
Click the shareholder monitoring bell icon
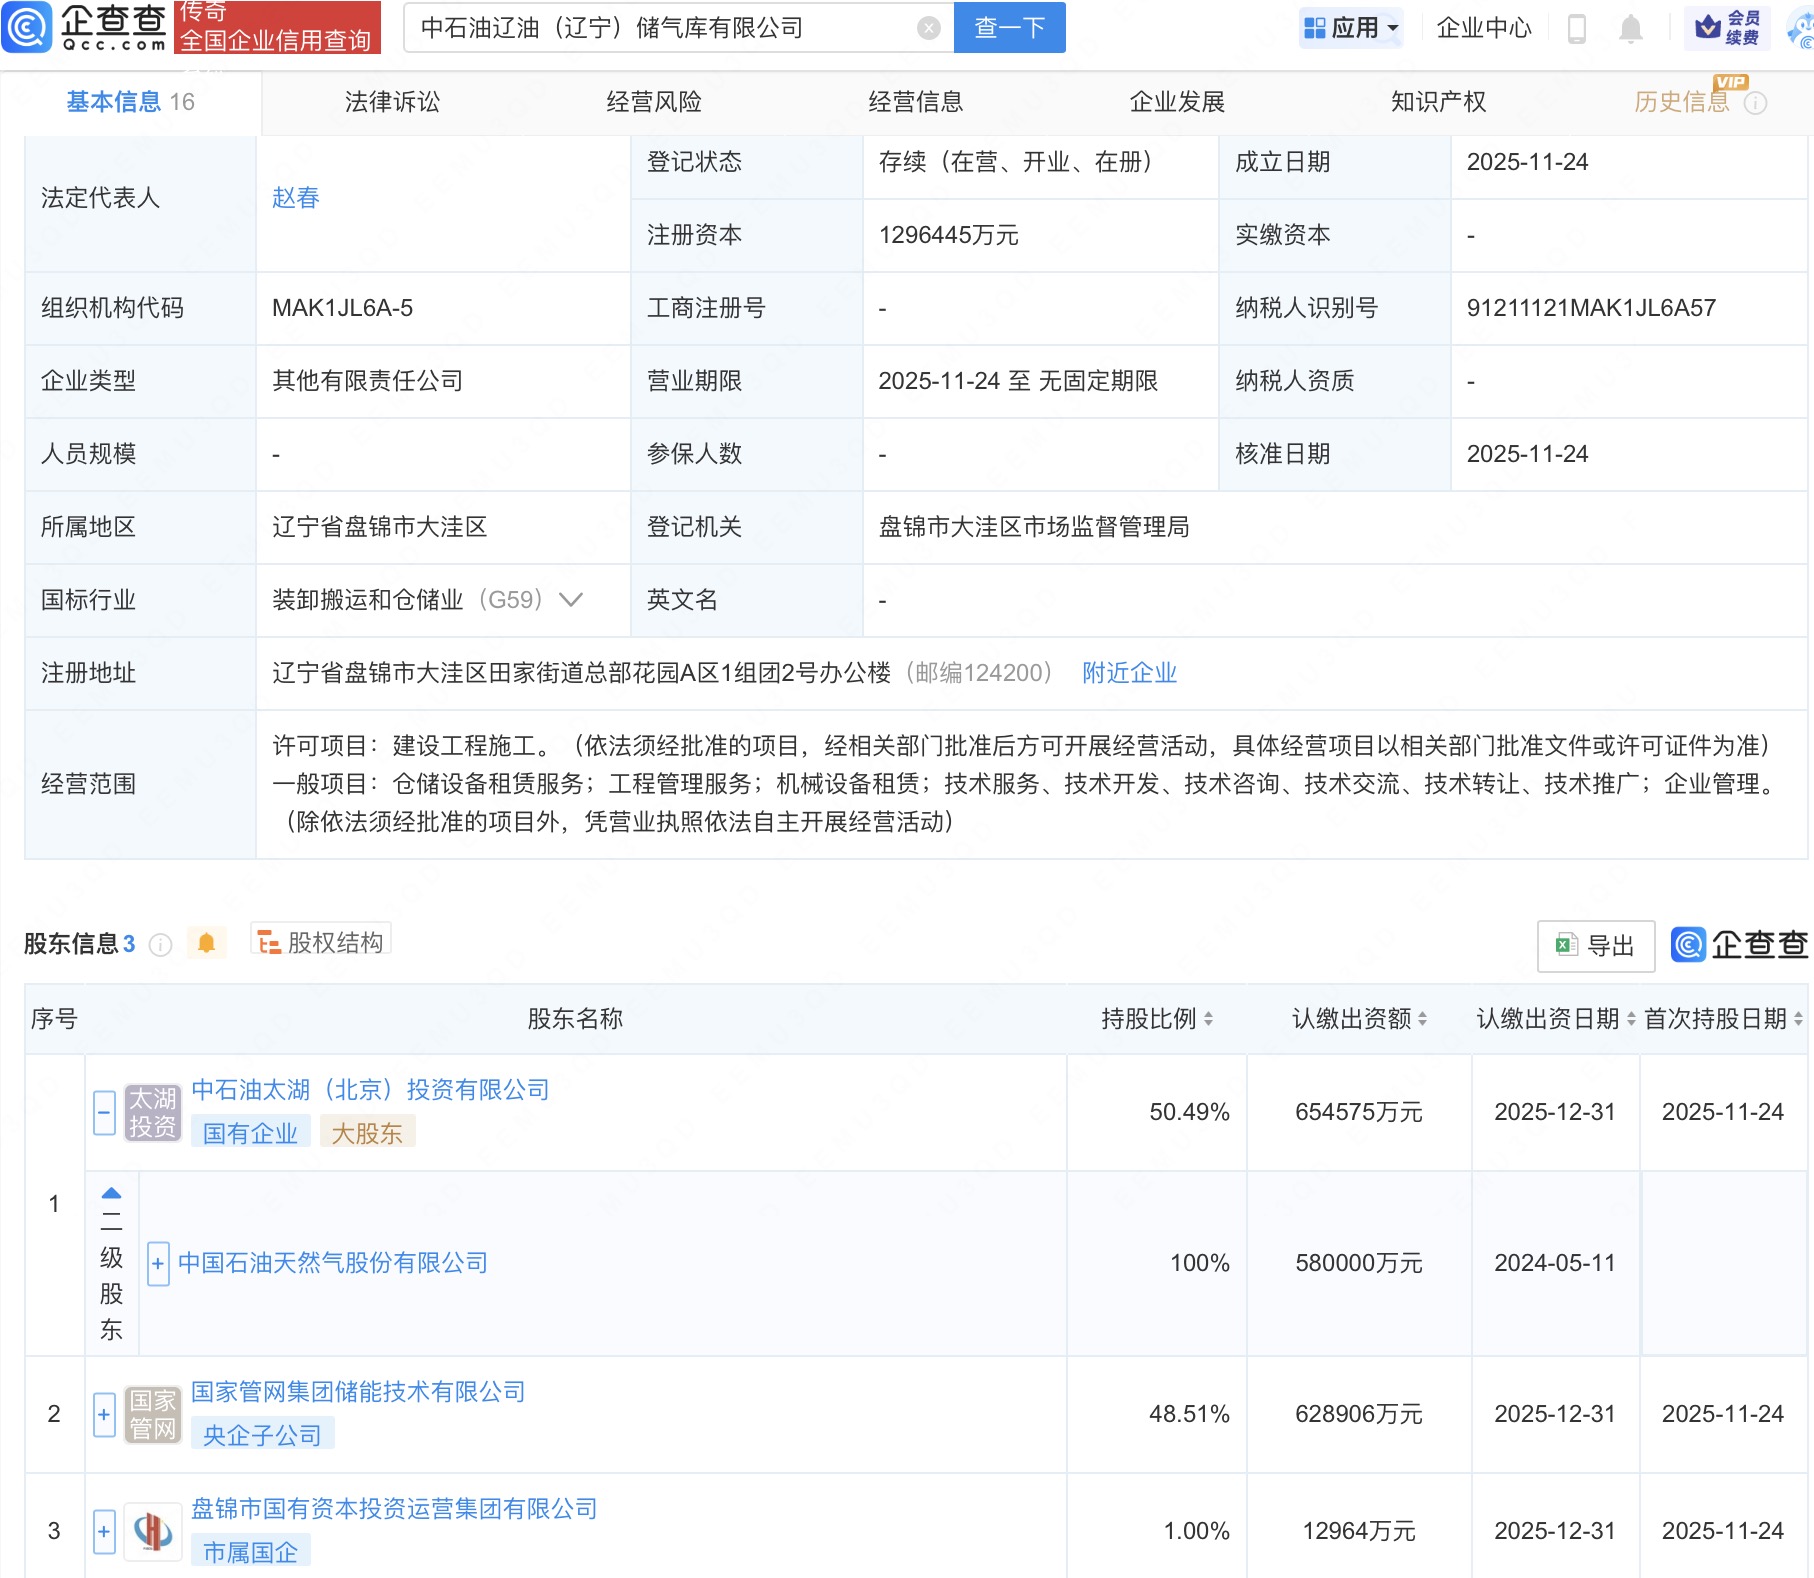click(x=206, y=943)
